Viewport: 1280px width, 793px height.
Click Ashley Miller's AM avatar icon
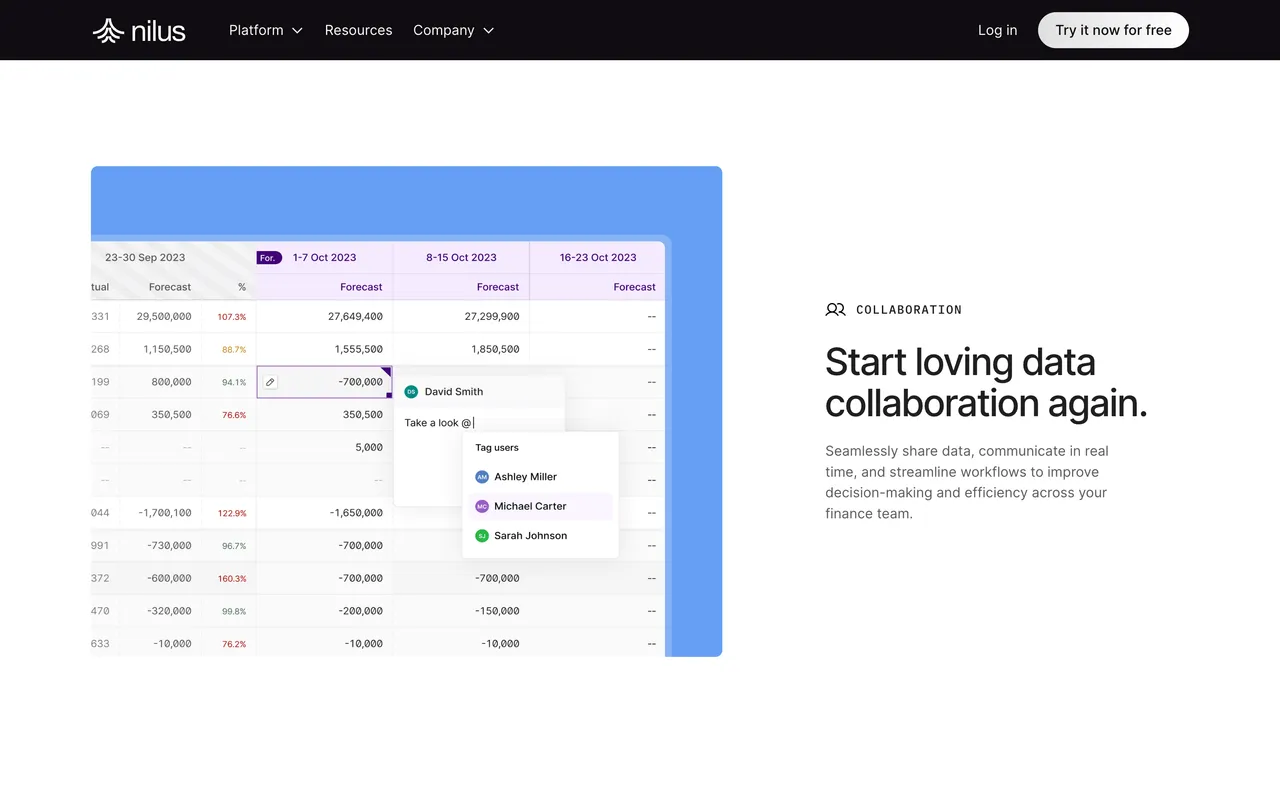[x=482, y=477]
